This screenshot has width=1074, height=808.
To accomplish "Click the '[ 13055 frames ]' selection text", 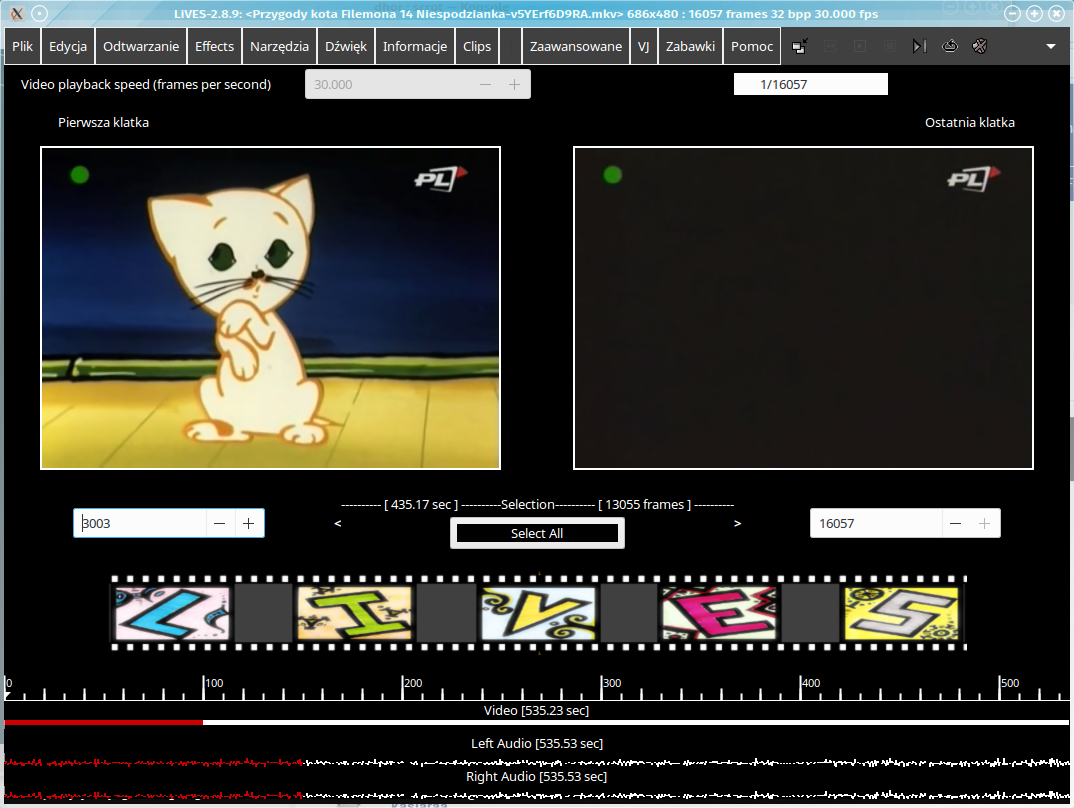I will pyautogui.click(x=645, y=505).
